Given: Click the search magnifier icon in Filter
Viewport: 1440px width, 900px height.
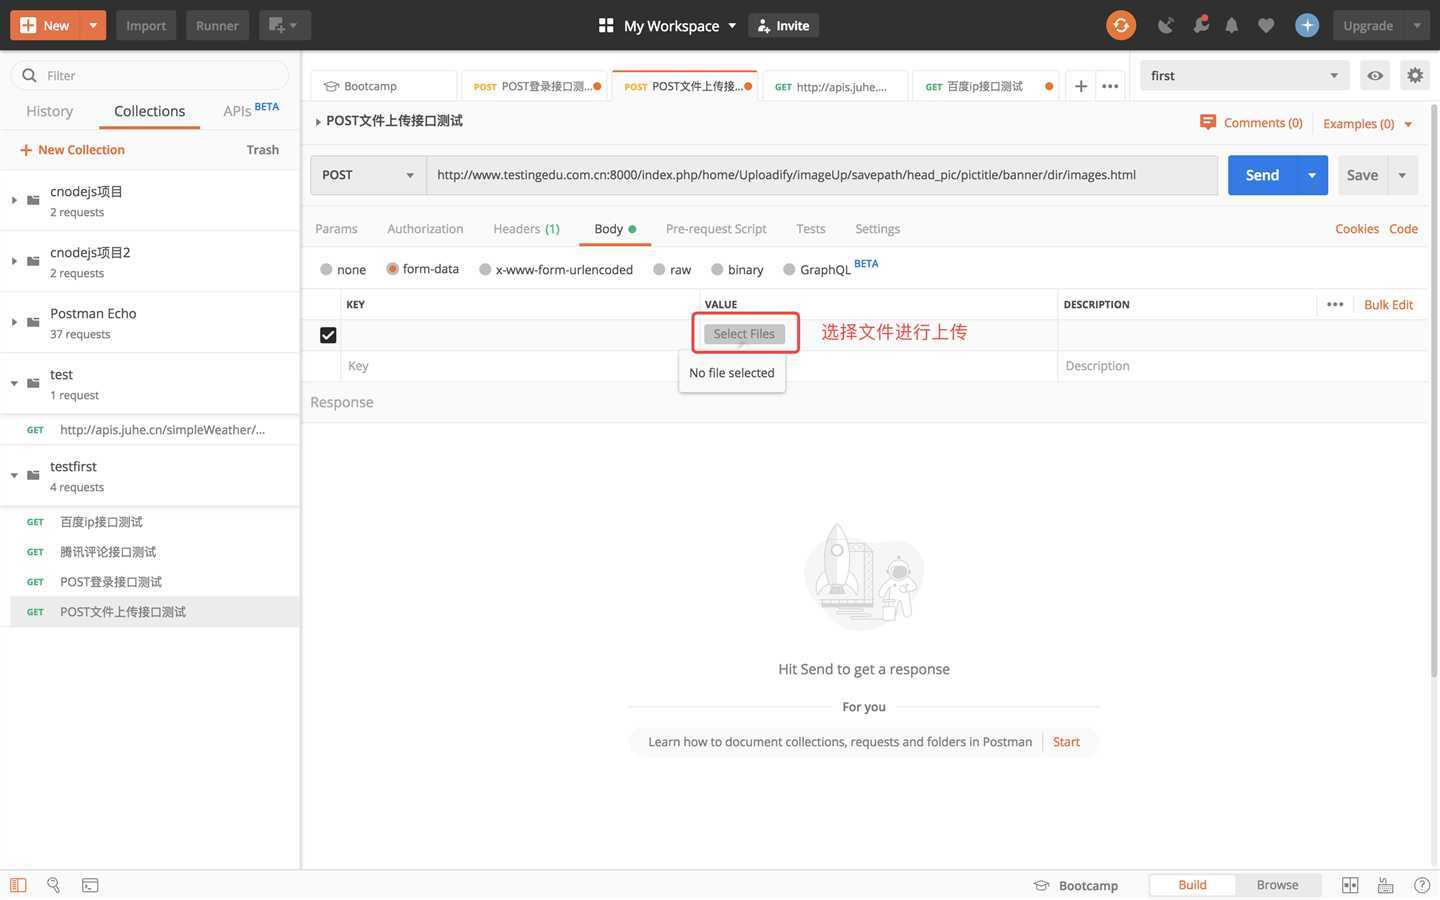Looking at the screenshot, I should point(28,75).
